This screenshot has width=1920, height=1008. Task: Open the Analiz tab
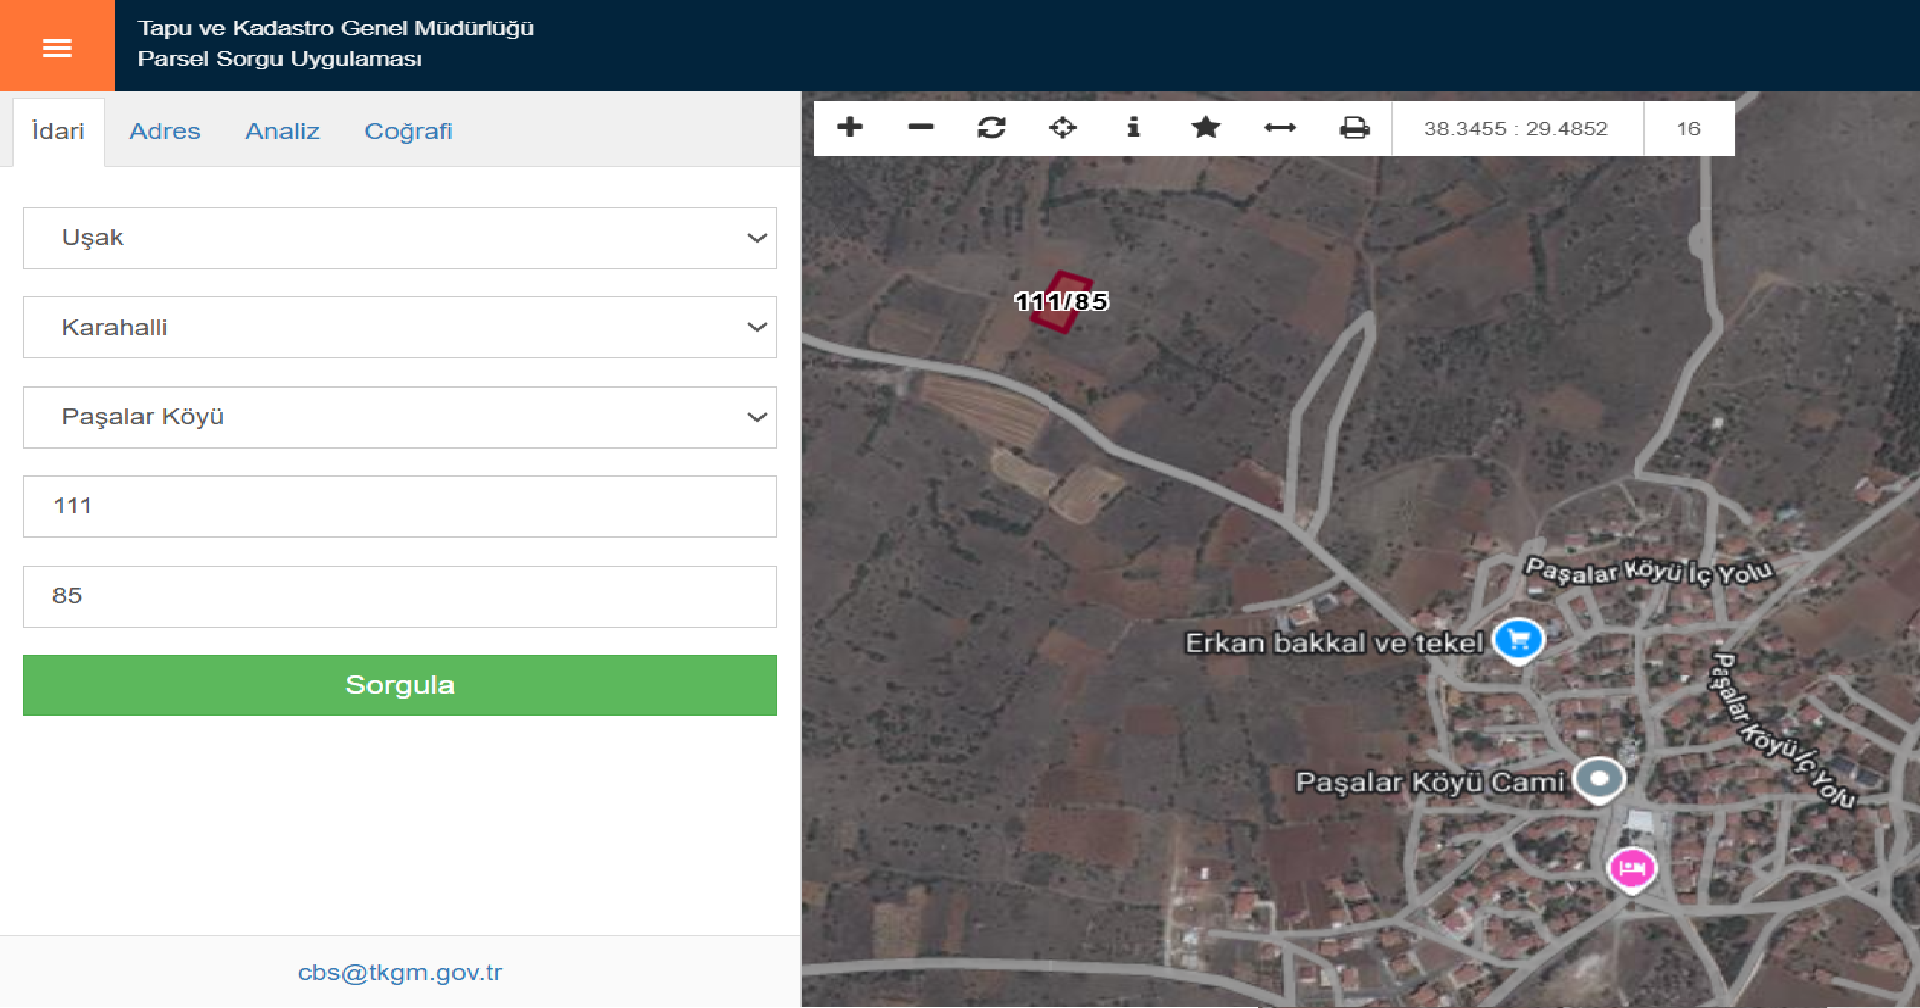[x=282, y=131]
